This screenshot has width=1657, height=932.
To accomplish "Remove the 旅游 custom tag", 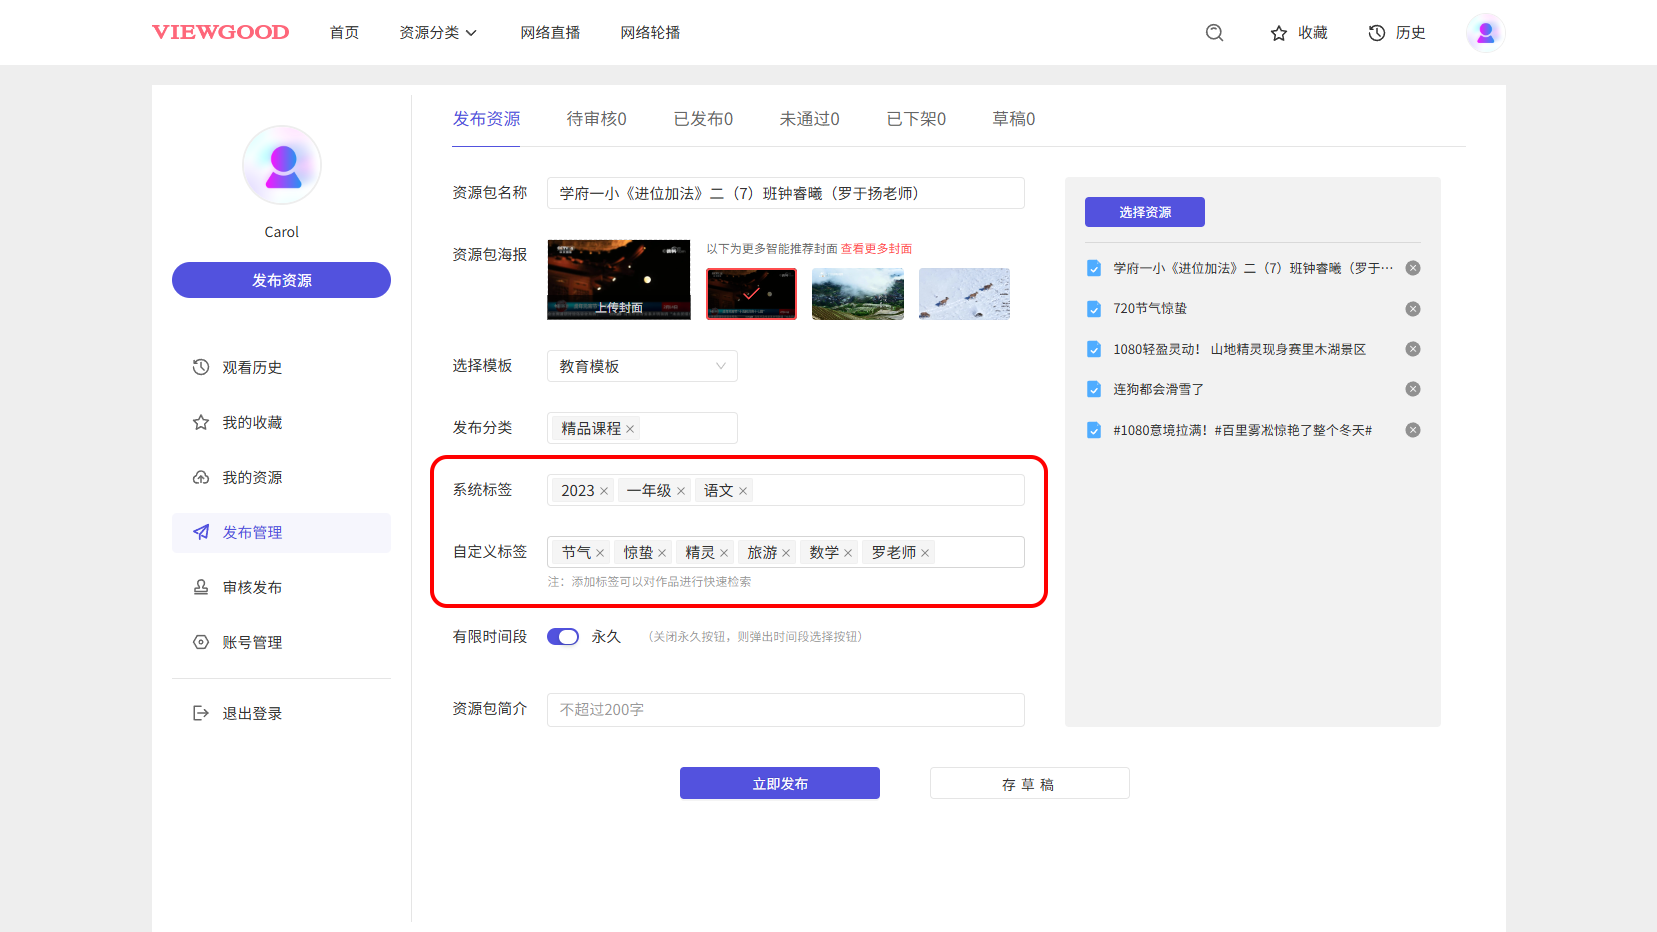I will [x=786, y=553].
